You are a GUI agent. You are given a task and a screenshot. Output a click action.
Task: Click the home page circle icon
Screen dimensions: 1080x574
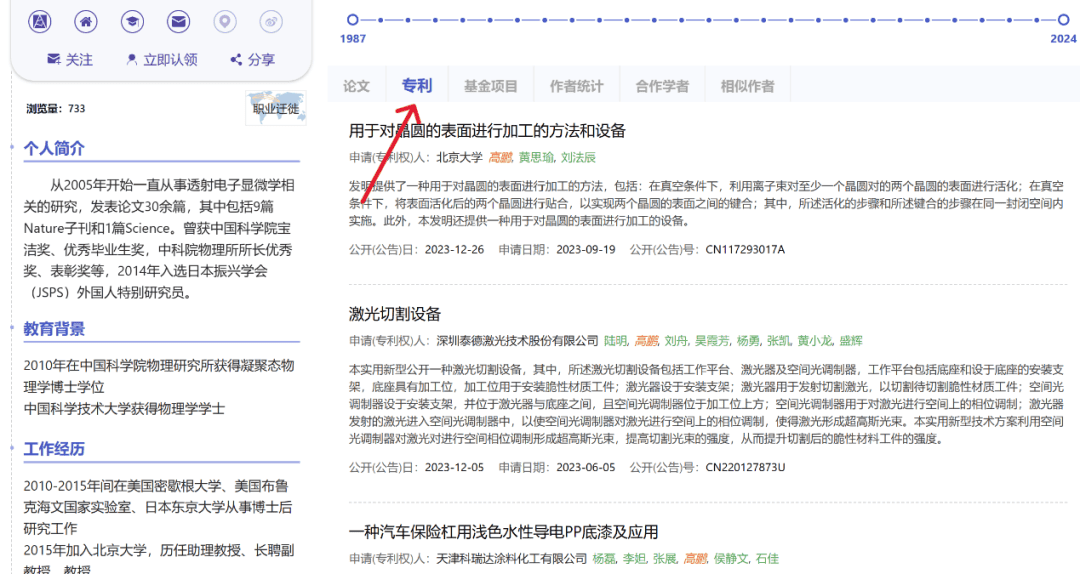[x=86, y=21]
